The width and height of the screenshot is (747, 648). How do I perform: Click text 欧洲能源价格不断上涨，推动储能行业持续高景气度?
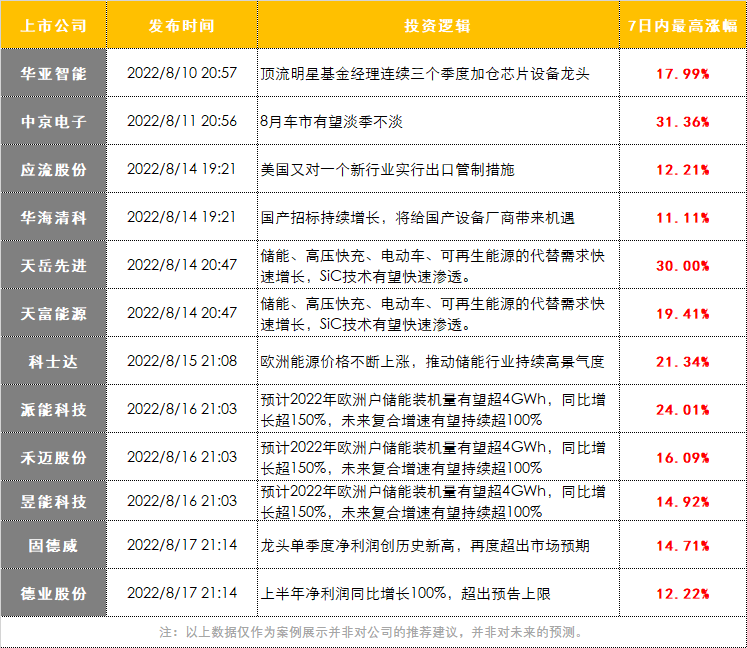coord(432,362)
